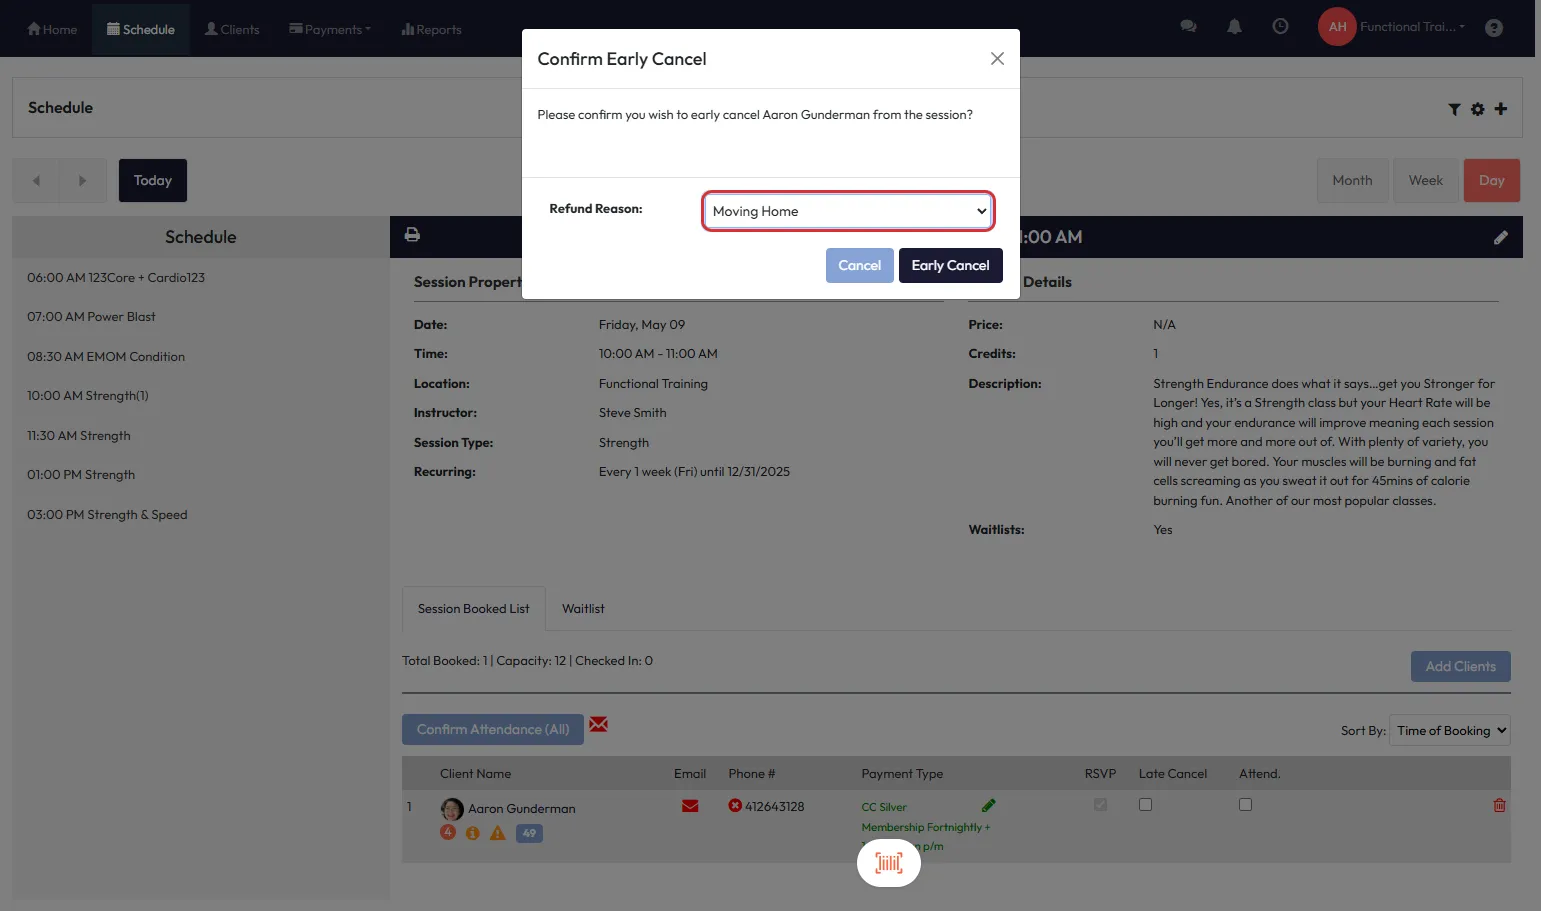Click the green pencil next to payment type
The image size is (1541, 911).
988,806
